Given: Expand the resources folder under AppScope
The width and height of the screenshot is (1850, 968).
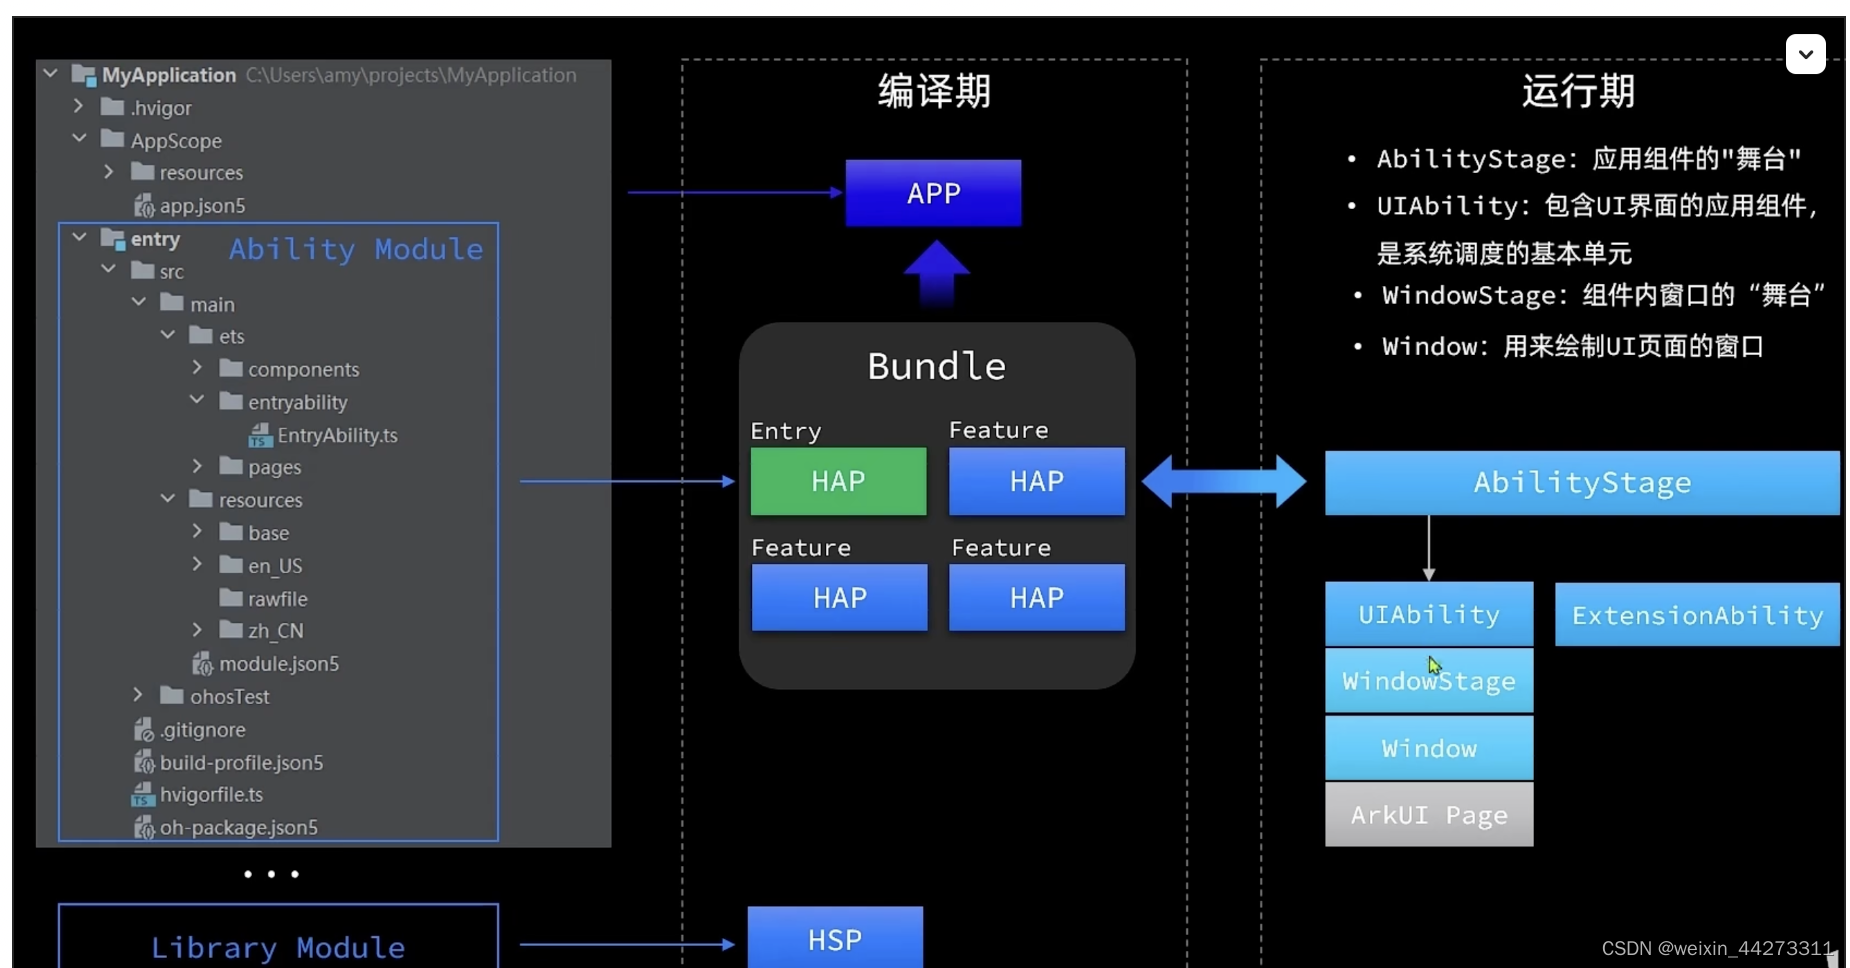Looking at the screenshot, I should (108, 172).
